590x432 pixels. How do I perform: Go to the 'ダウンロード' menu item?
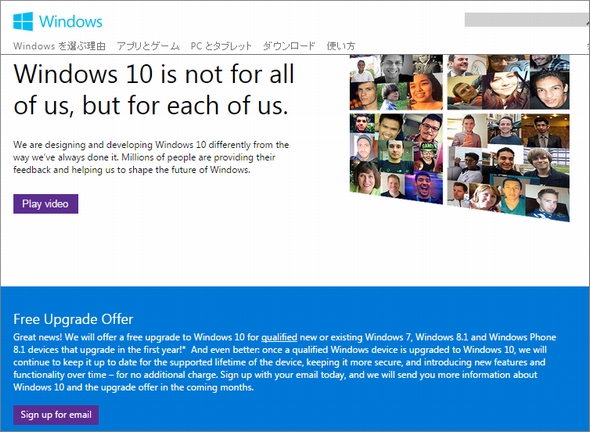289,46
